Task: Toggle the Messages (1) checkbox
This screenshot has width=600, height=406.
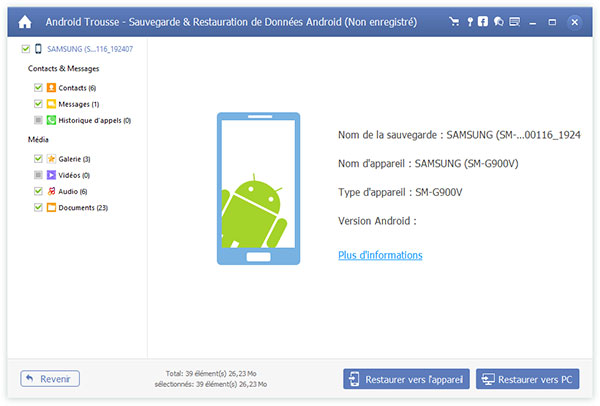Action: (x=38, y=104)
